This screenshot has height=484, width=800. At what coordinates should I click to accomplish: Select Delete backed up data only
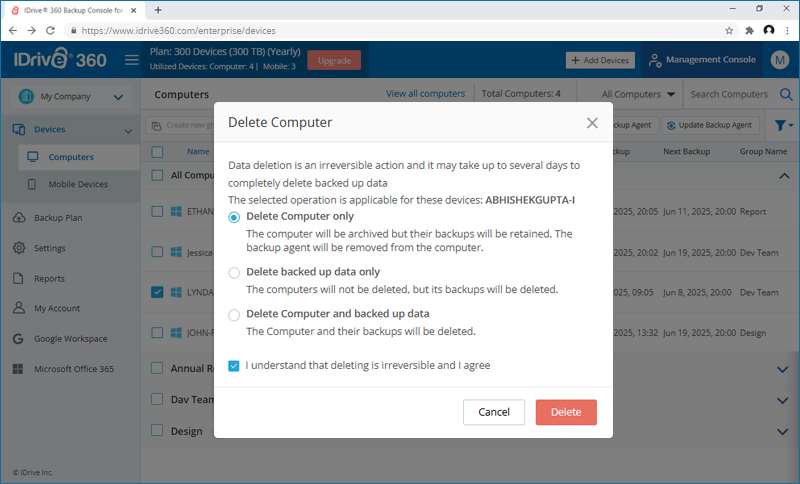[x=234, y=272]
